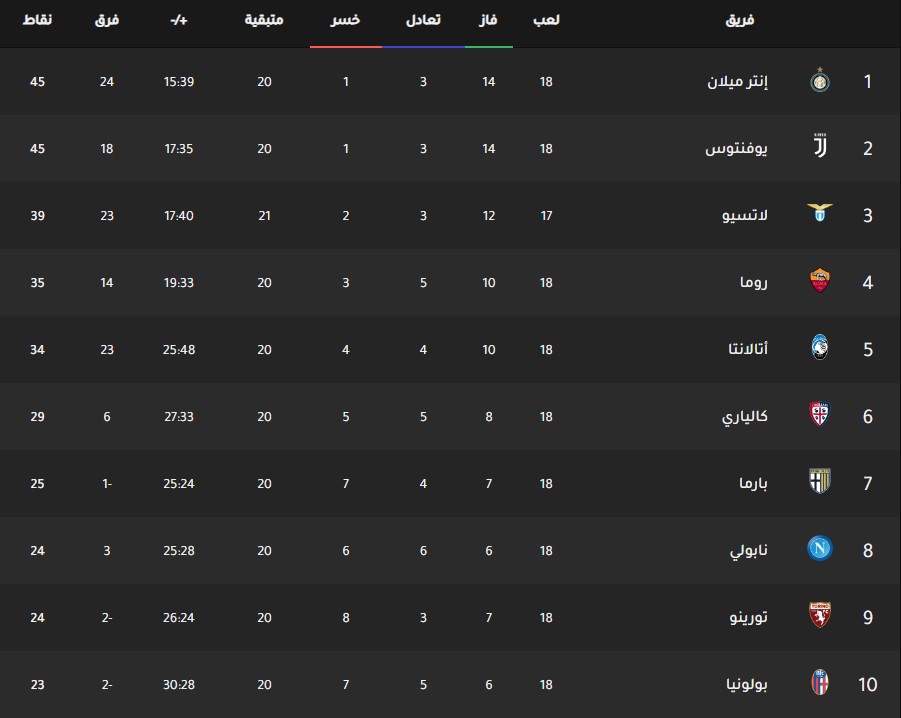Click the Roma club badge
Viewport: 901px width, 718px height.
[x=820, y=282]
